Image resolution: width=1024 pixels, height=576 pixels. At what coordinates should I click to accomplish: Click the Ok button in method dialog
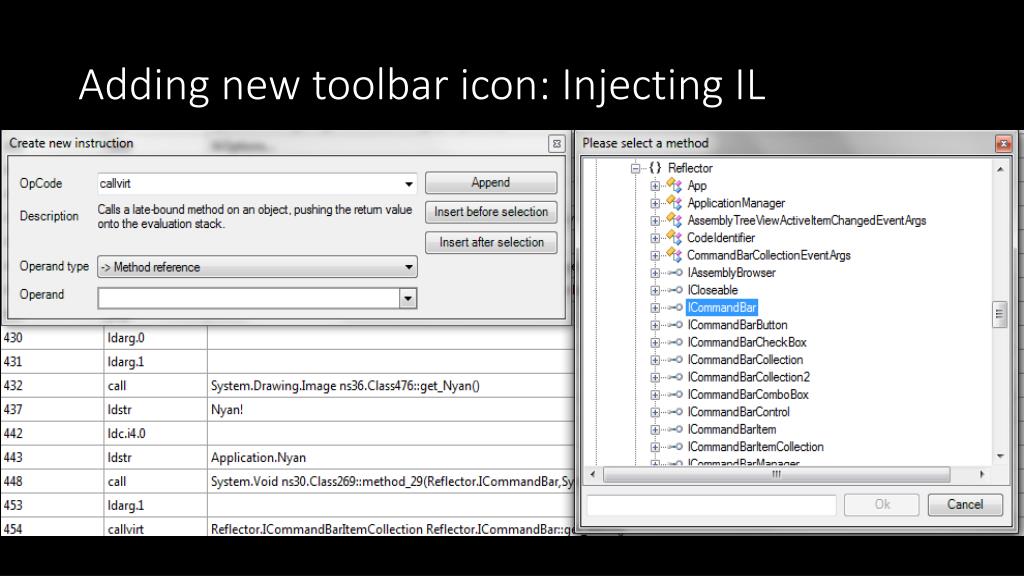(882, 504)
